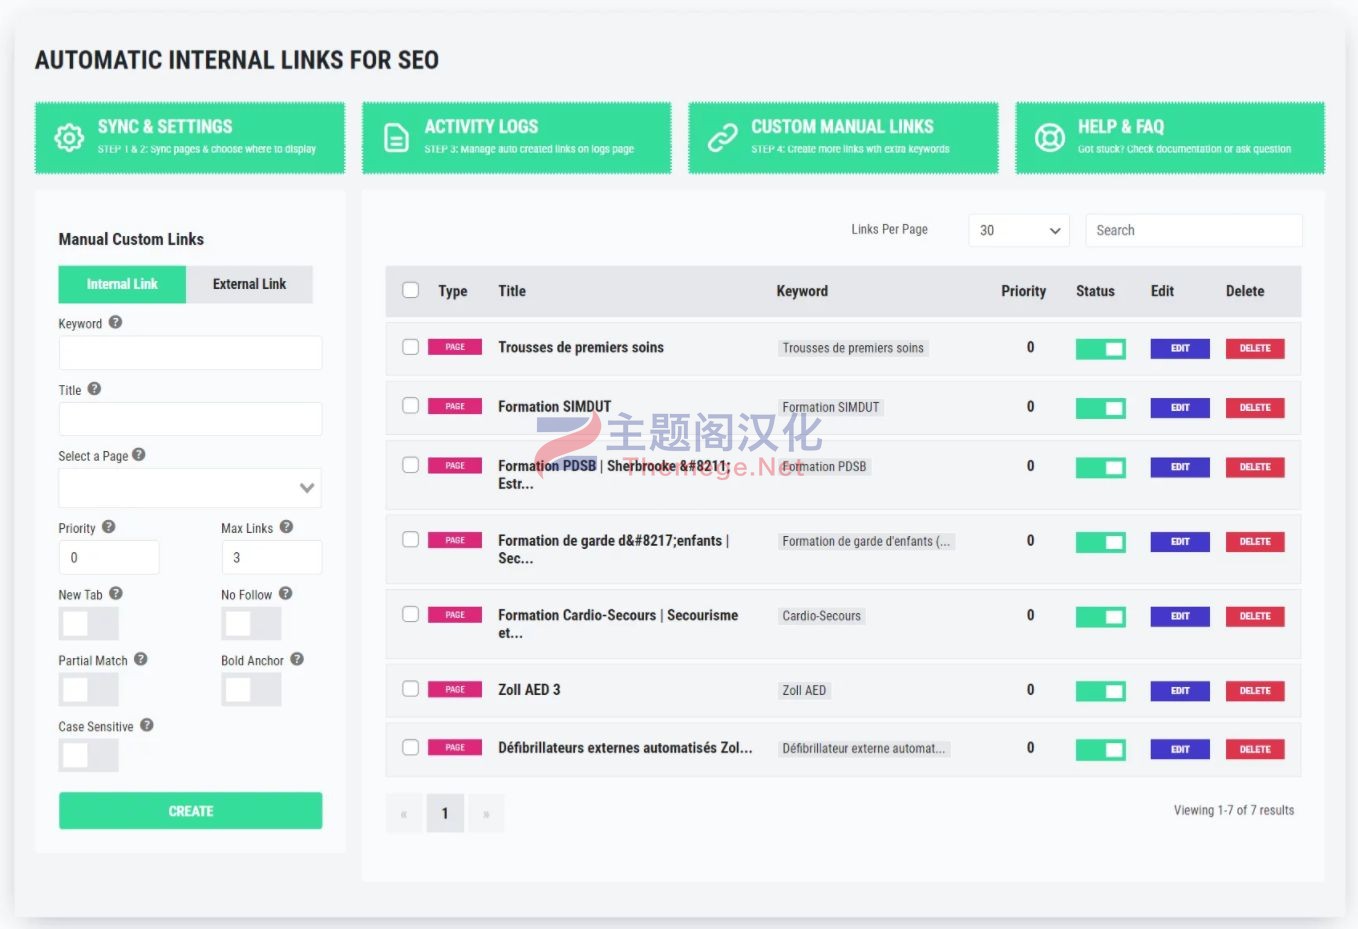The height and width of the screenshot is (929, 1358).
Task: Click the gear icon in Sync & Settings
Action: coord(69,138)
